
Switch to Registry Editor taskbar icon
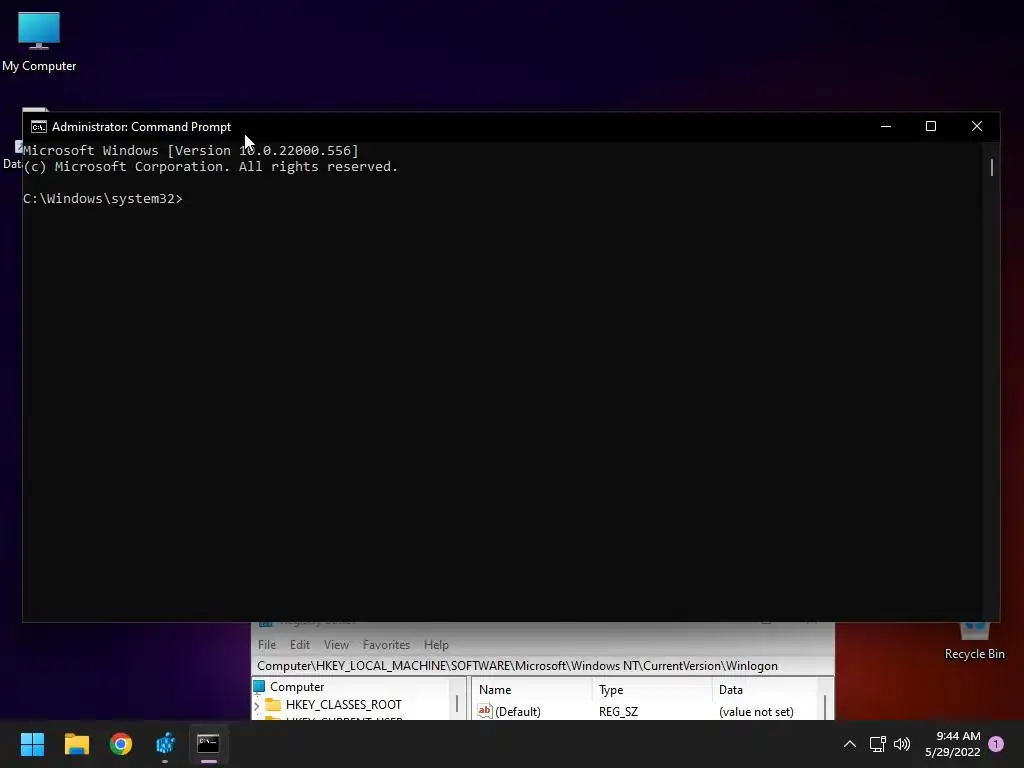point(165,744)
